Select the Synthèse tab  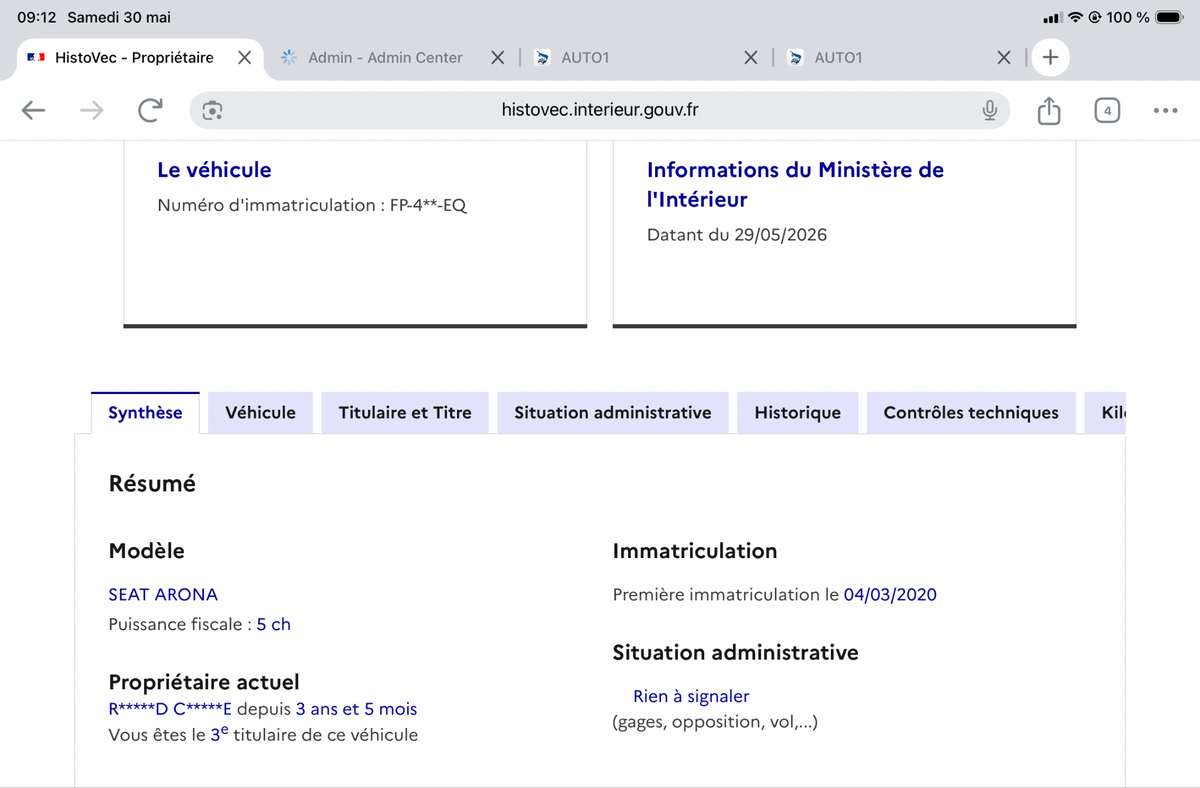tap(145, 413)
